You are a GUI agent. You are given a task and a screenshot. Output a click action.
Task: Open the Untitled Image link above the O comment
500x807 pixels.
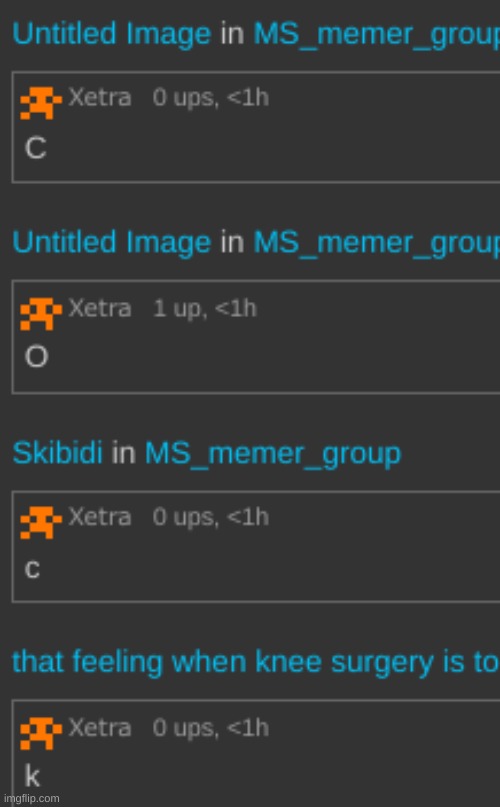coord(111,242)
